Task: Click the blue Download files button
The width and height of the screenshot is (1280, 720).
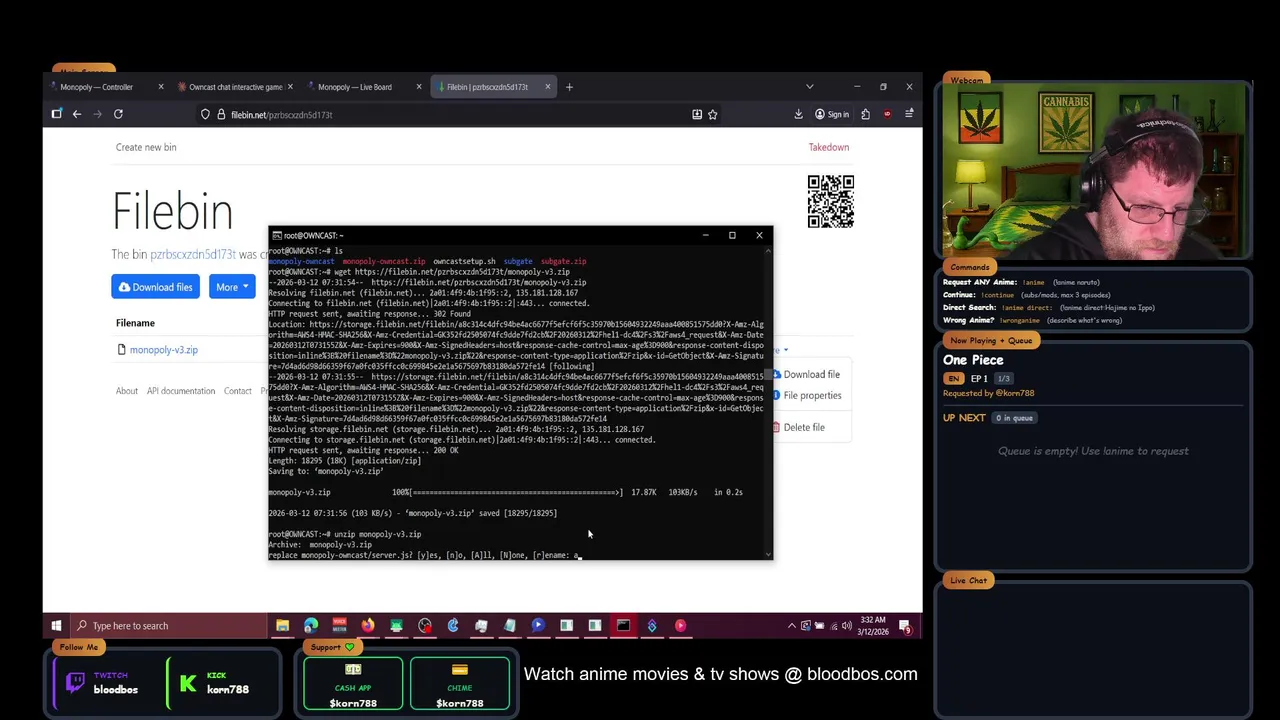Action: click(155, 287)
